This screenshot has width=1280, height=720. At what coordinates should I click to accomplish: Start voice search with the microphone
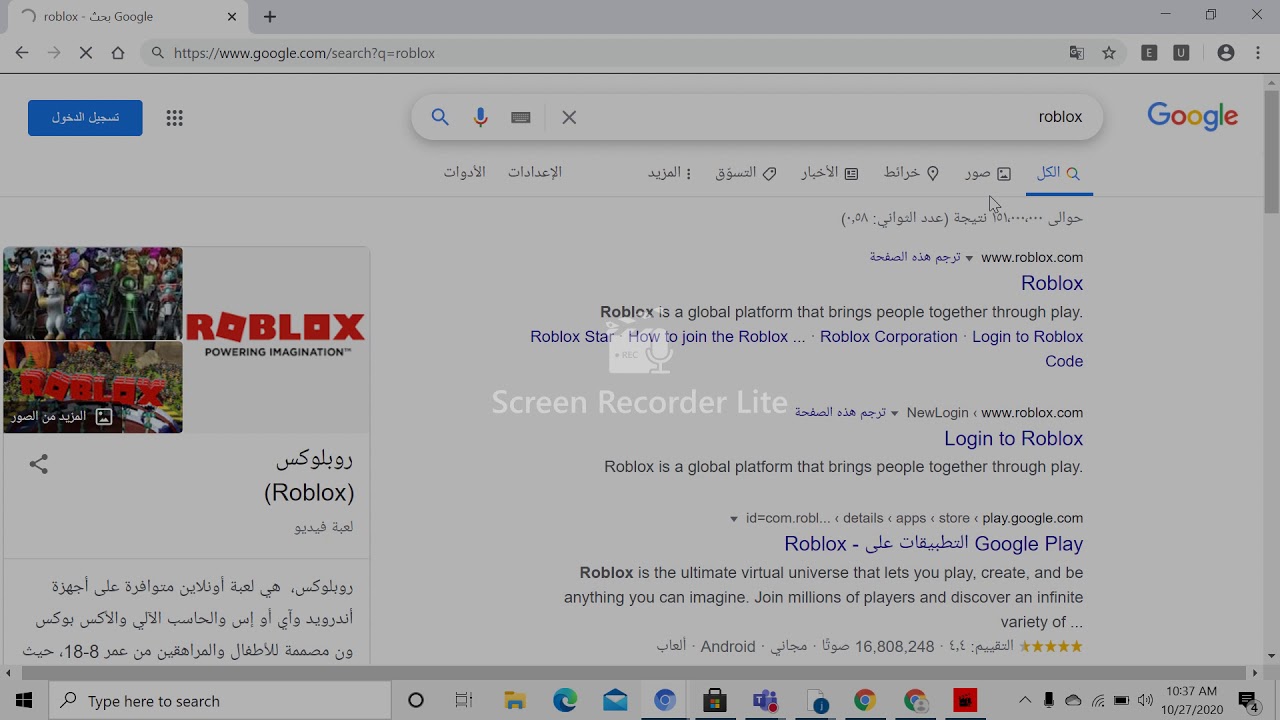coord(481,117)
